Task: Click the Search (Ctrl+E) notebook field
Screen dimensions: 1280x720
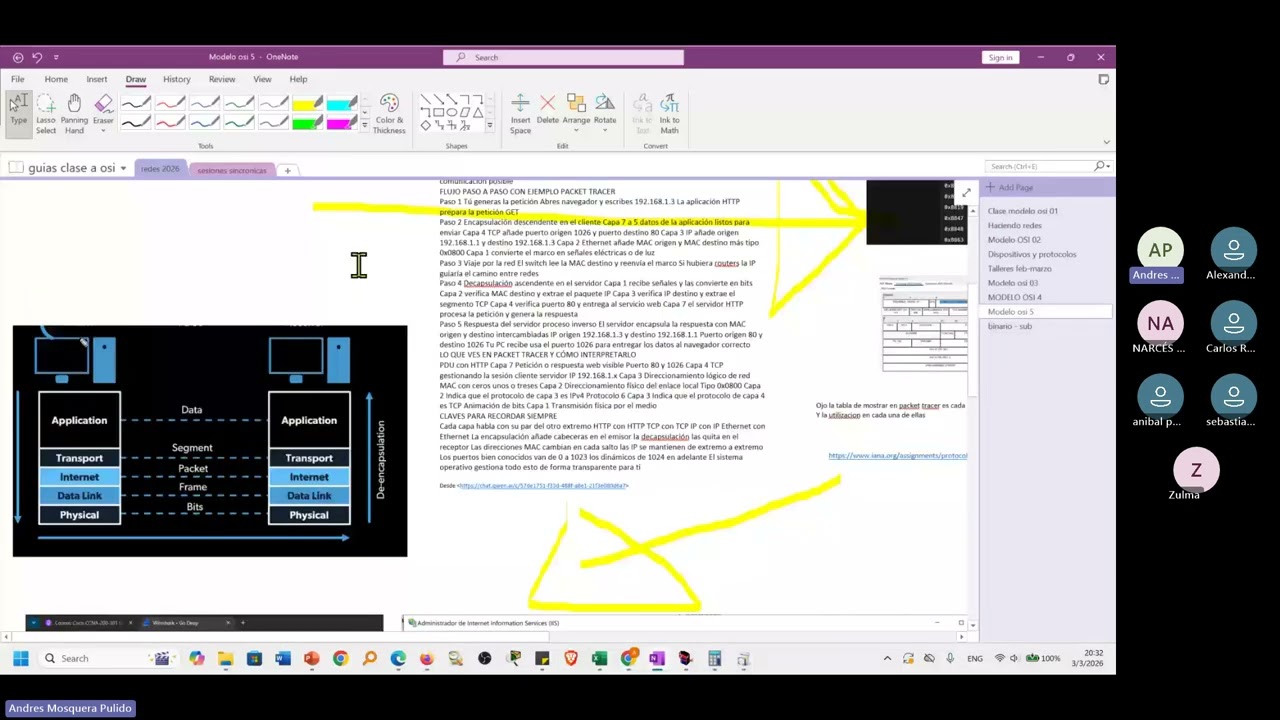Action: click(x=1047, y=166)
